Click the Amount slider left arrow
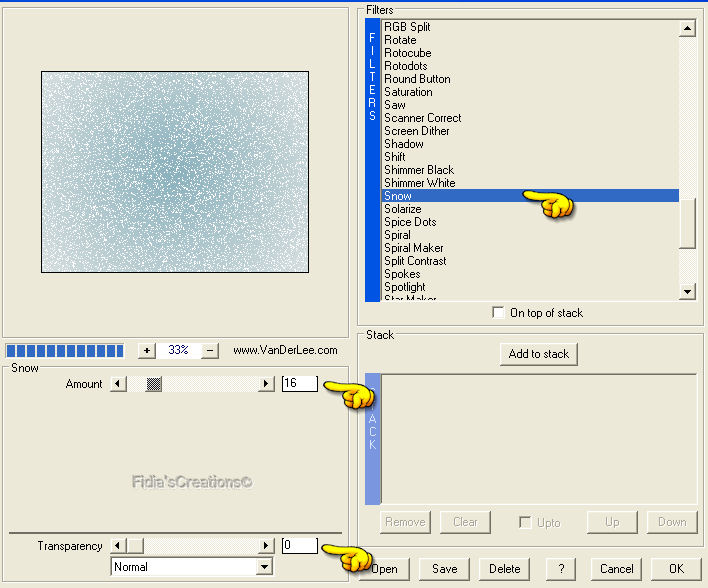This screenshot has width=708, height=588. pos(118,384)
